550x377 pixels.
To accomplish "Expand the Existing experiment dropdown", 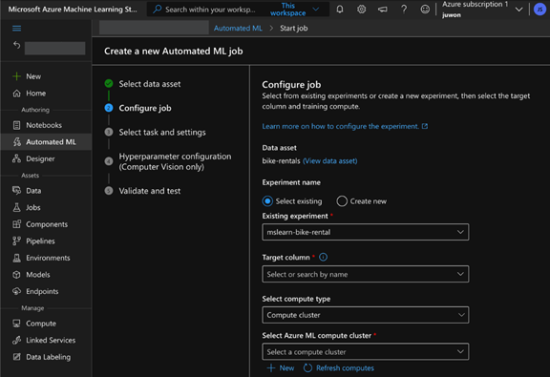I will click(365, 232).
